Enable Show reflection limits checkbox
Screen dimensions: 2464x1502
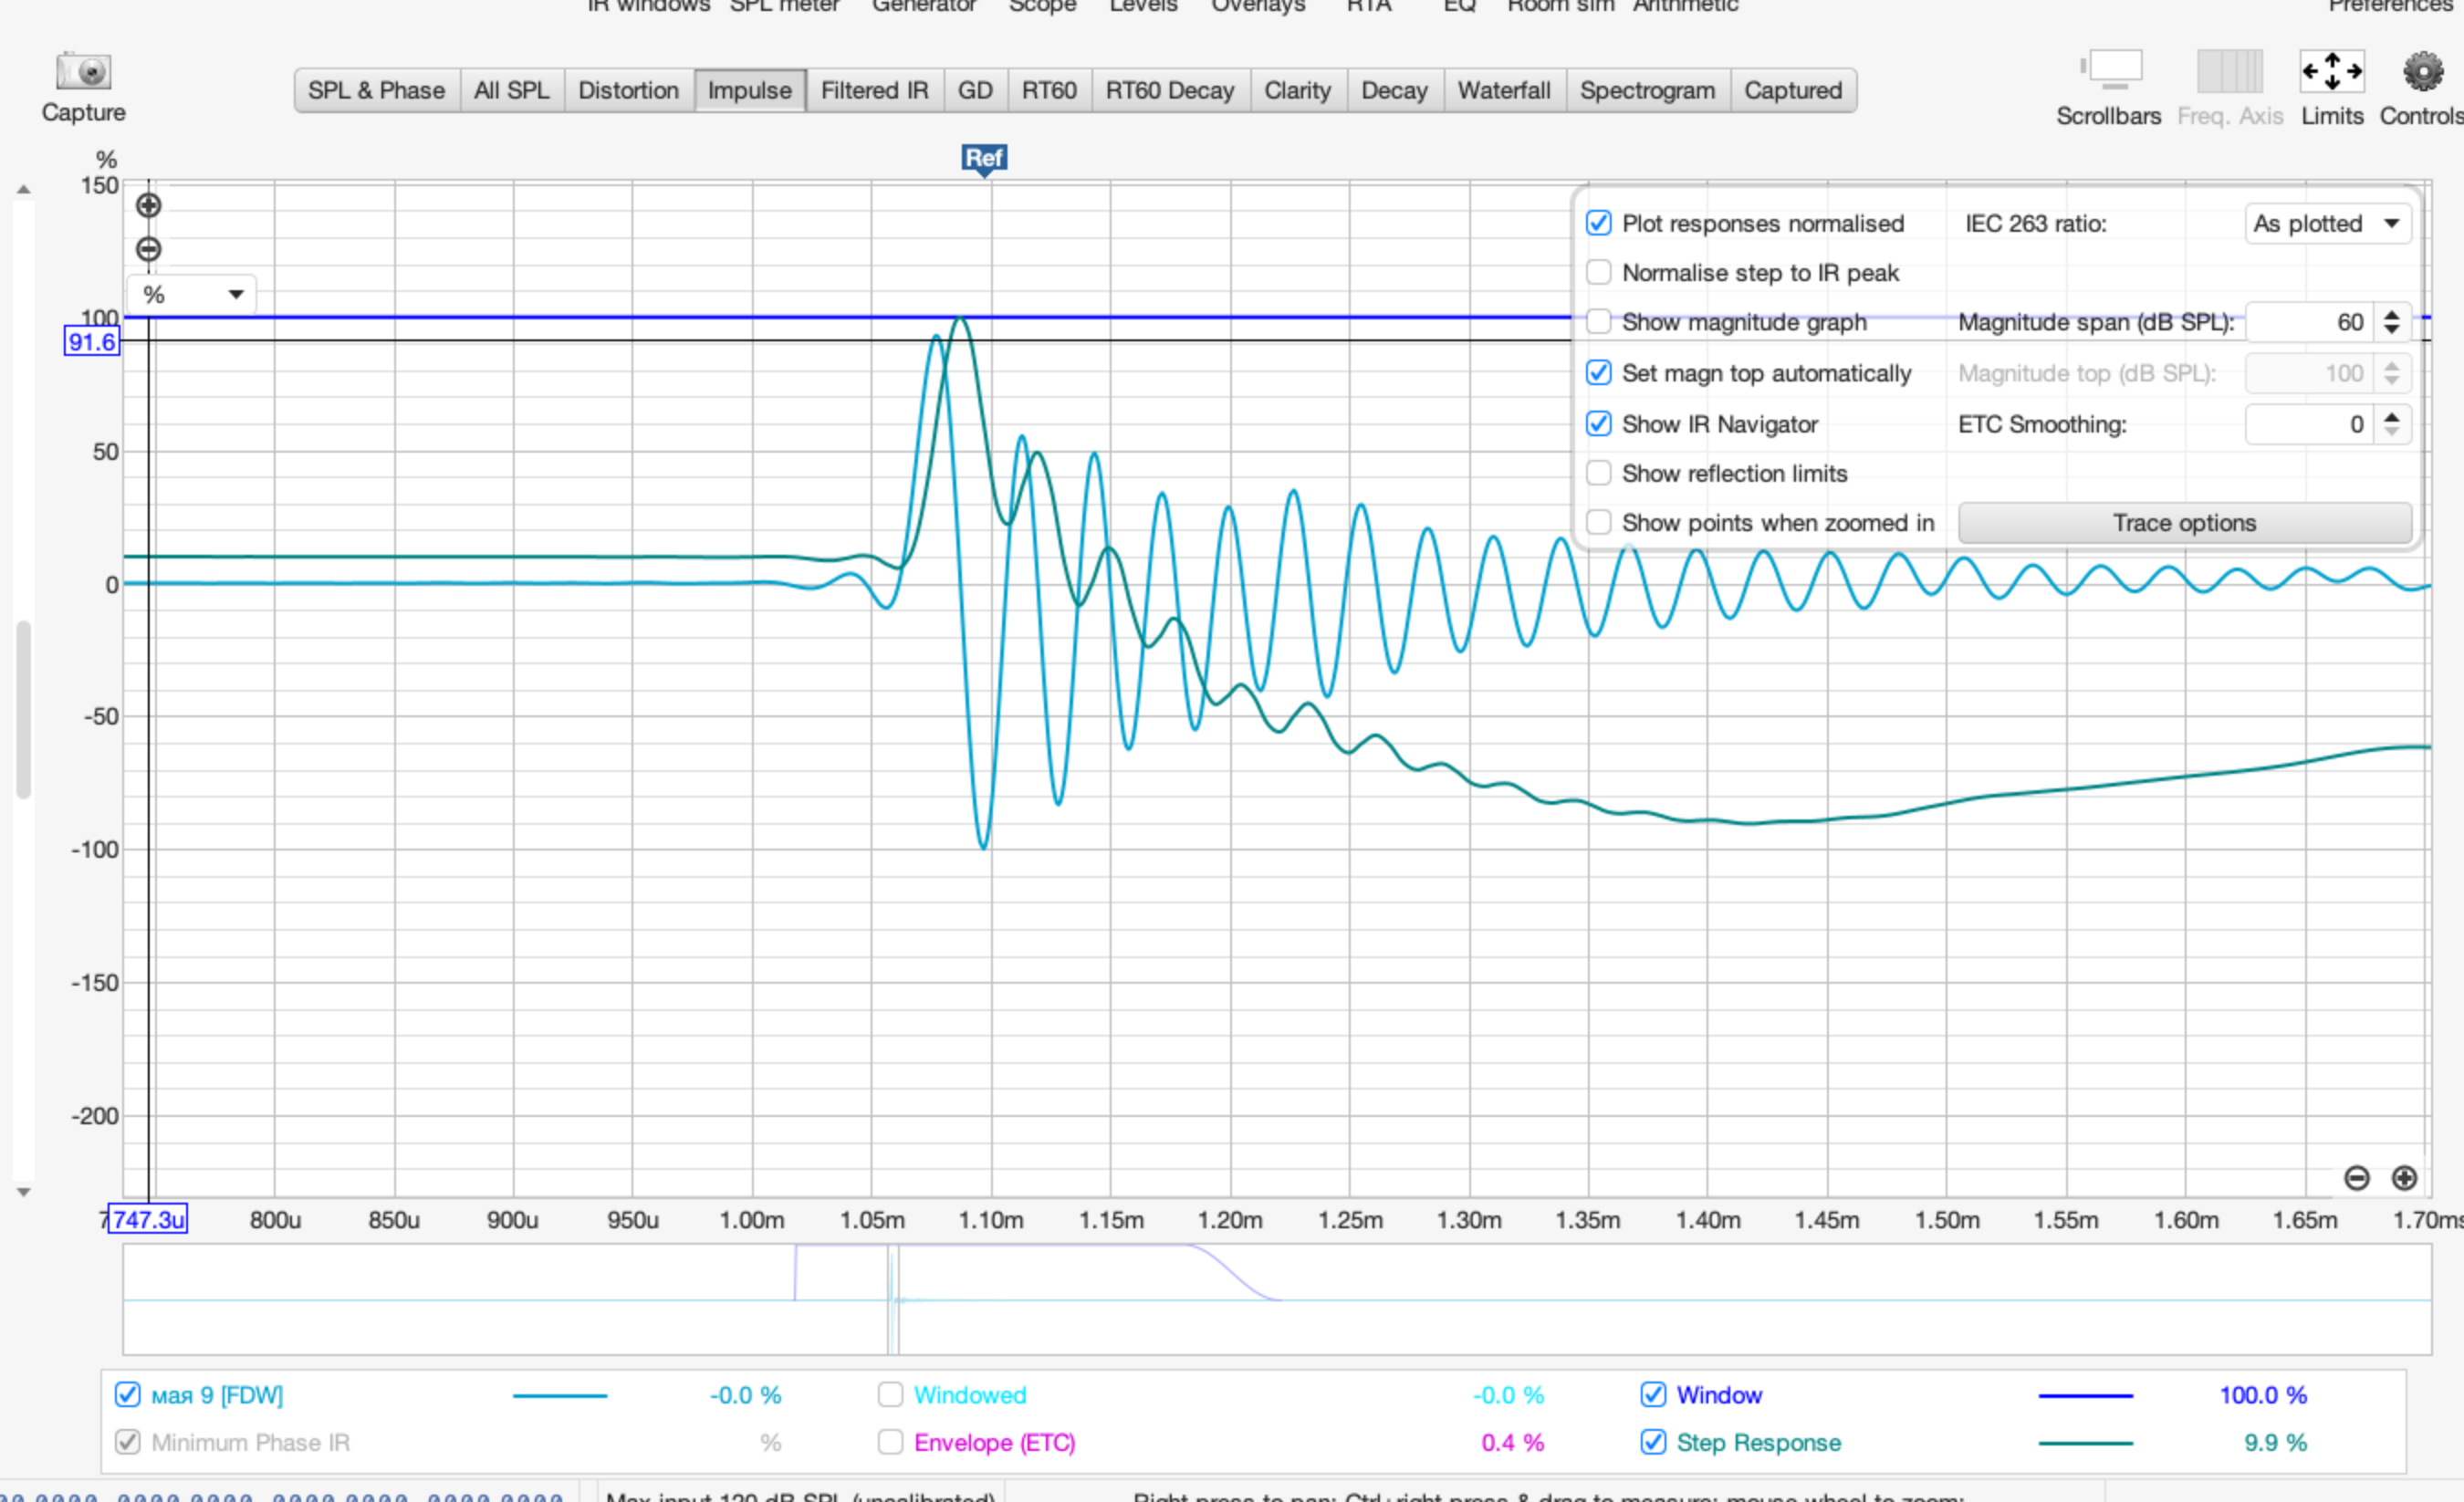pyautogui.click(x=1598, y=473)
